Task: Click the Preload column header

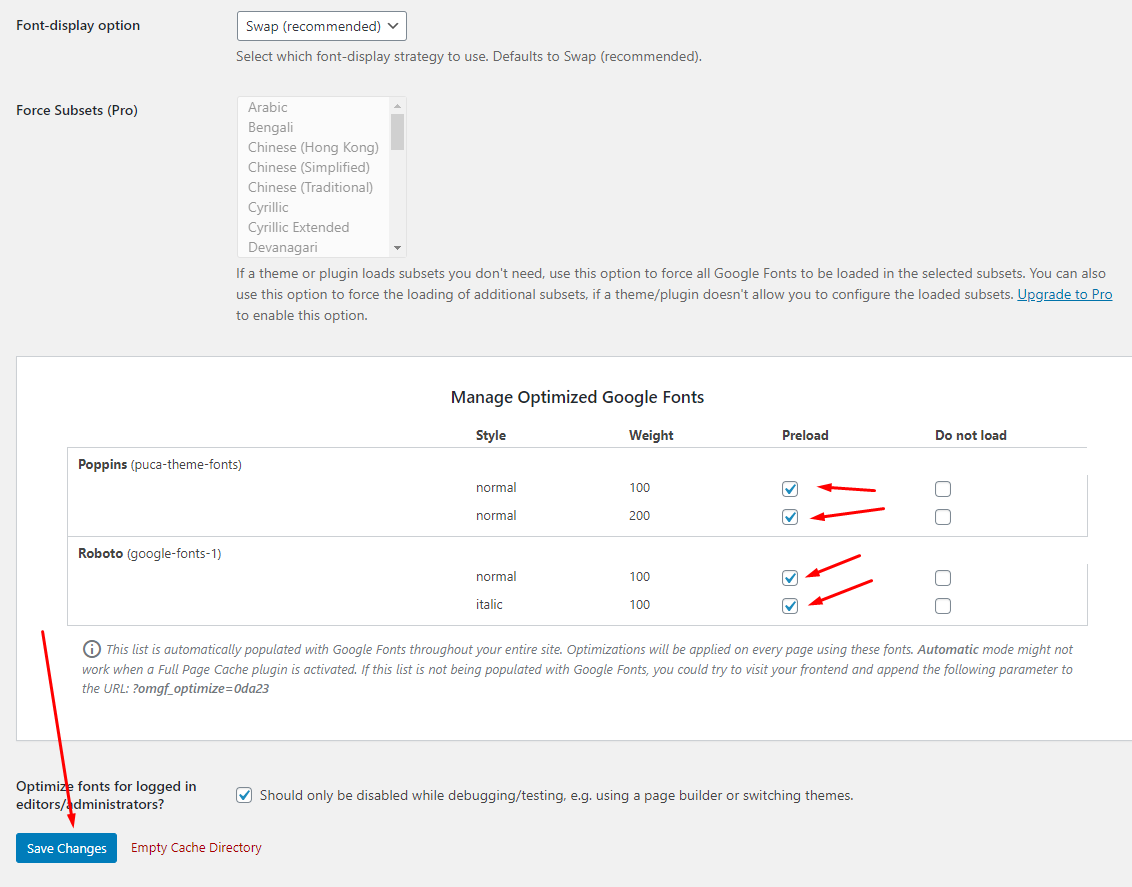Action: coord(805,435)
